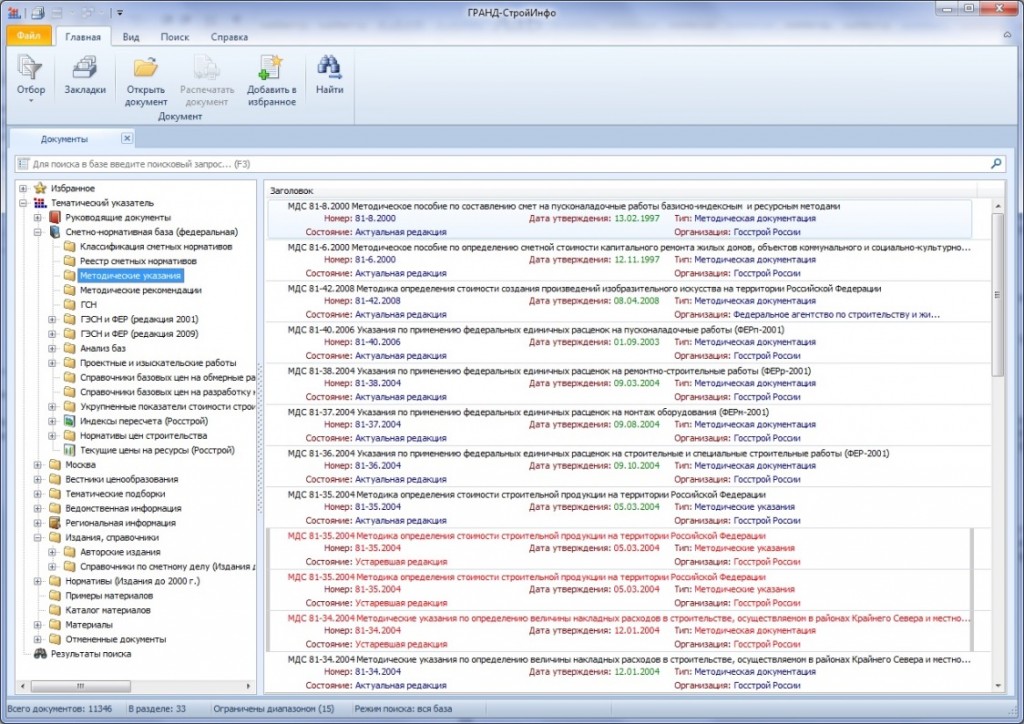Click the document list vertical scrollbar thumb
1024x724 pixels.
click(997, 294)
